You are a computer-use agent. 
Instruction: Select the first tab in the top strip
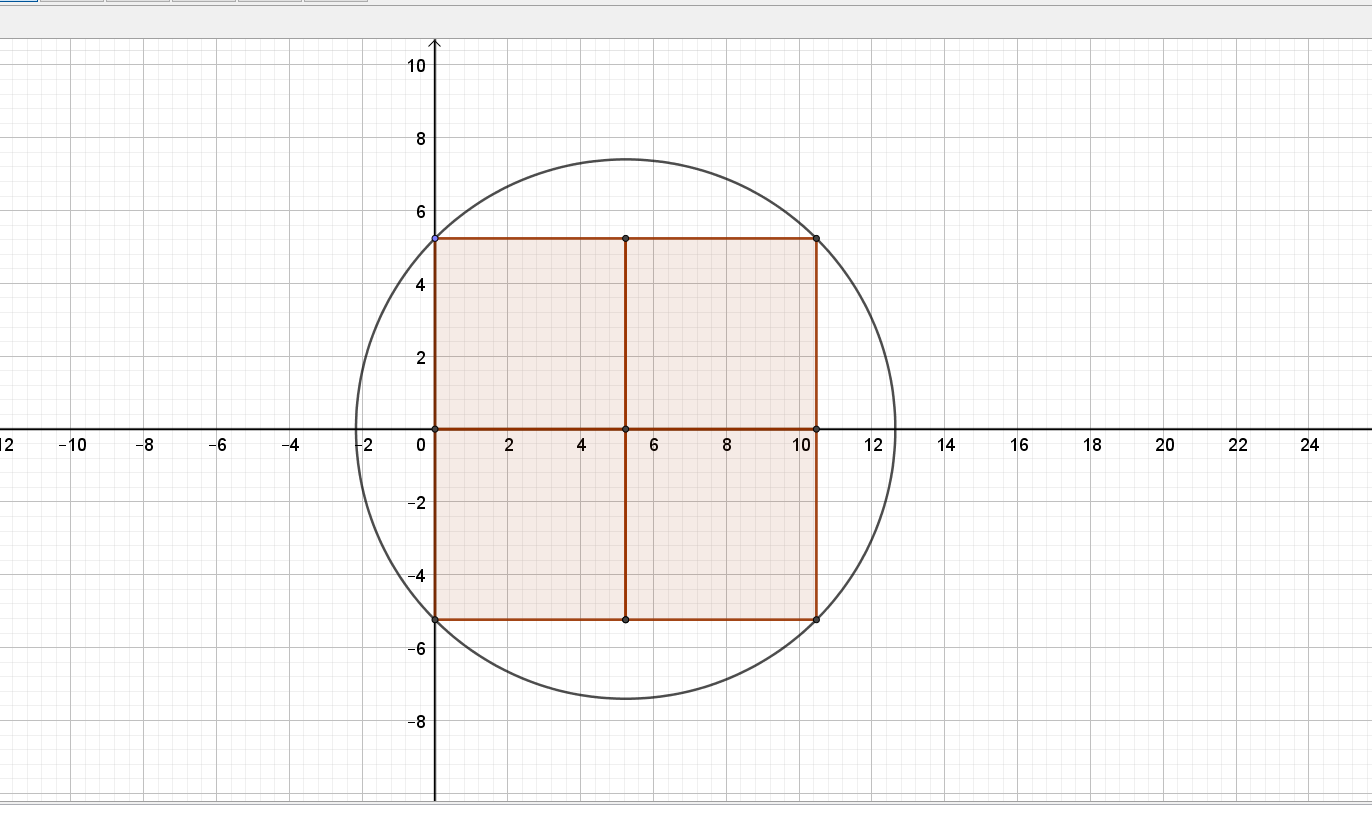(x=19, y=1)
